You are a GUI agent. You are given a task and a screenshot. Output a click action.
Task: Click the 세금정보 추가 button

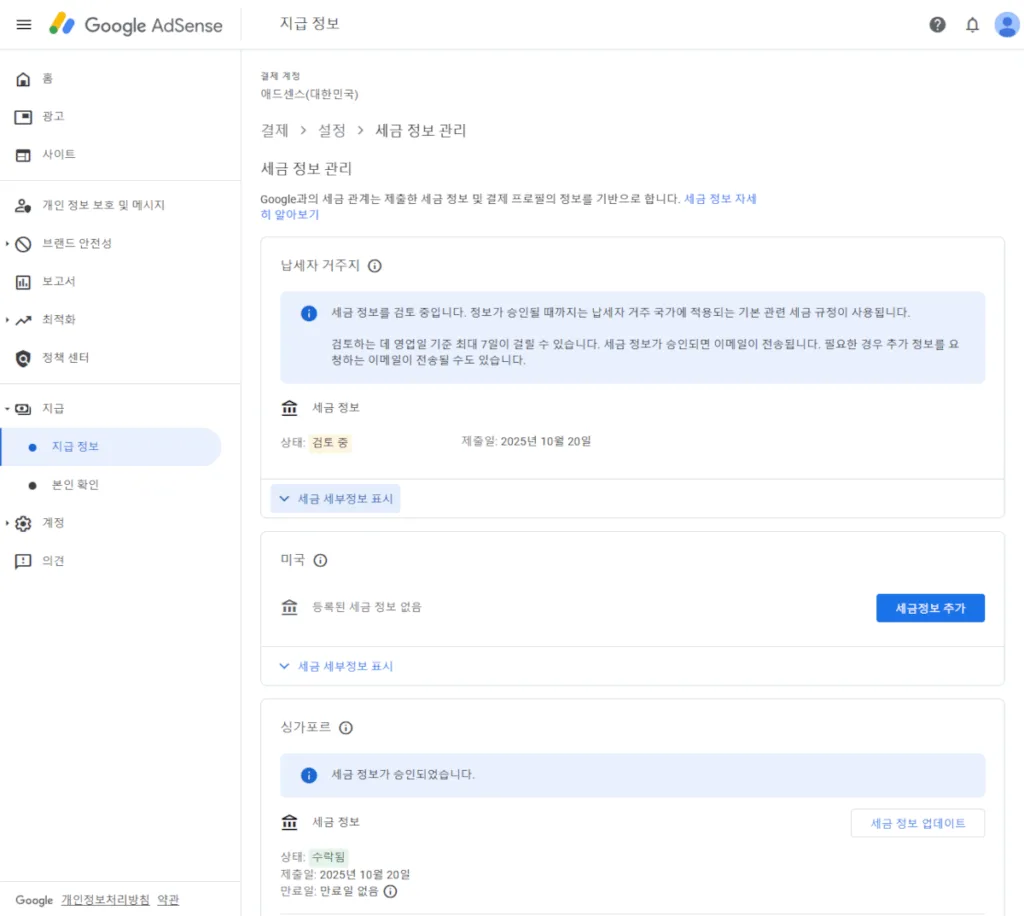pyautogui.click(x=930, y=608)
